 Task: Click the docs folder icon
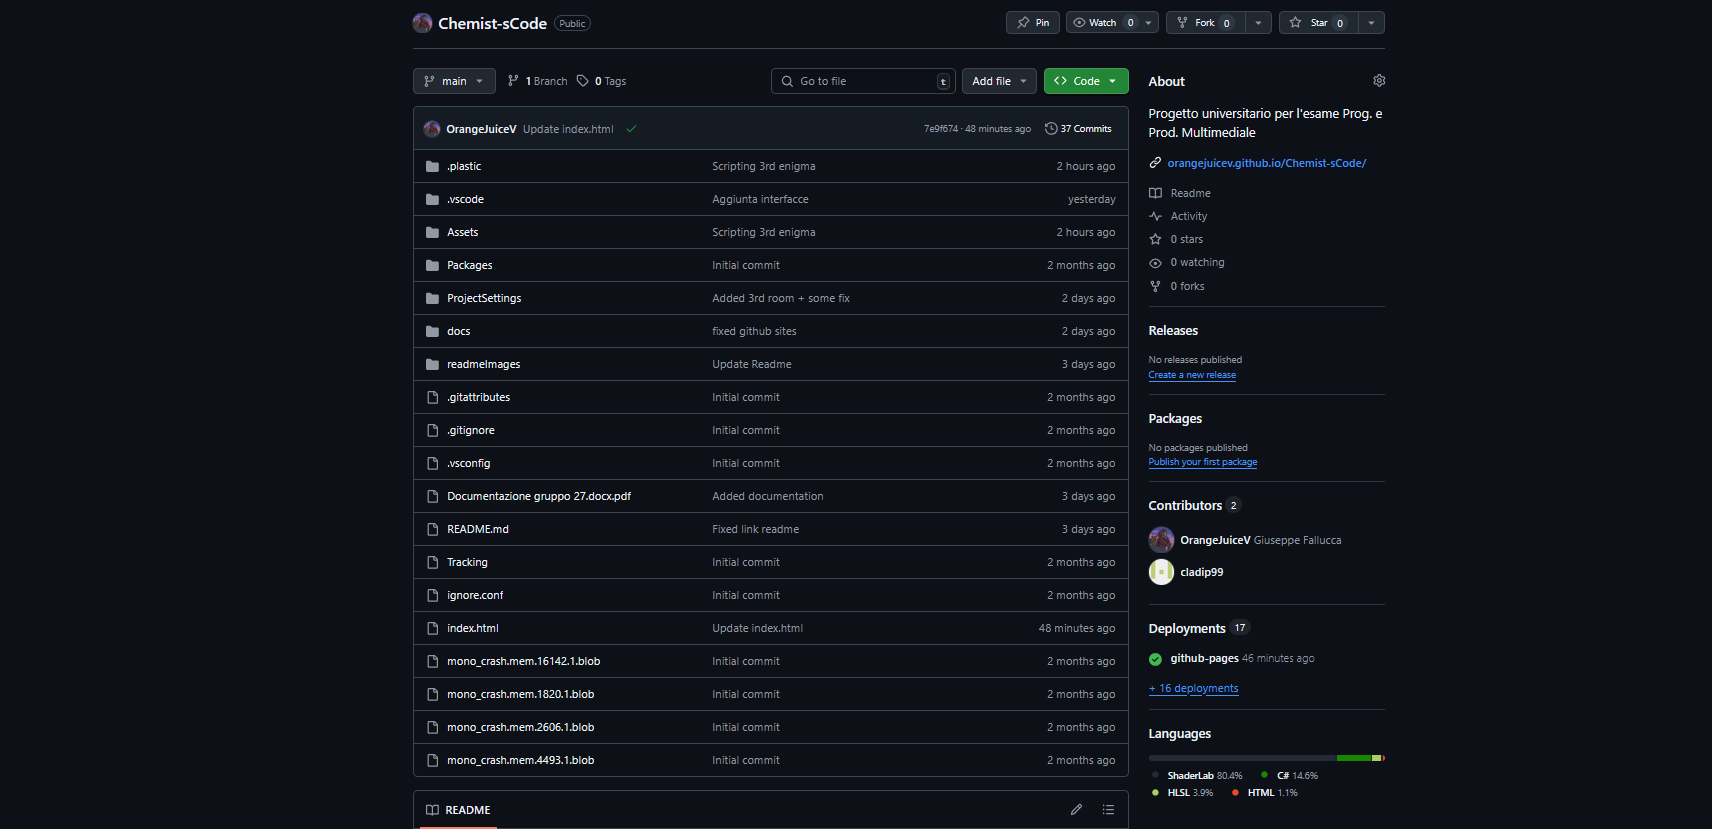click(432, 331)
